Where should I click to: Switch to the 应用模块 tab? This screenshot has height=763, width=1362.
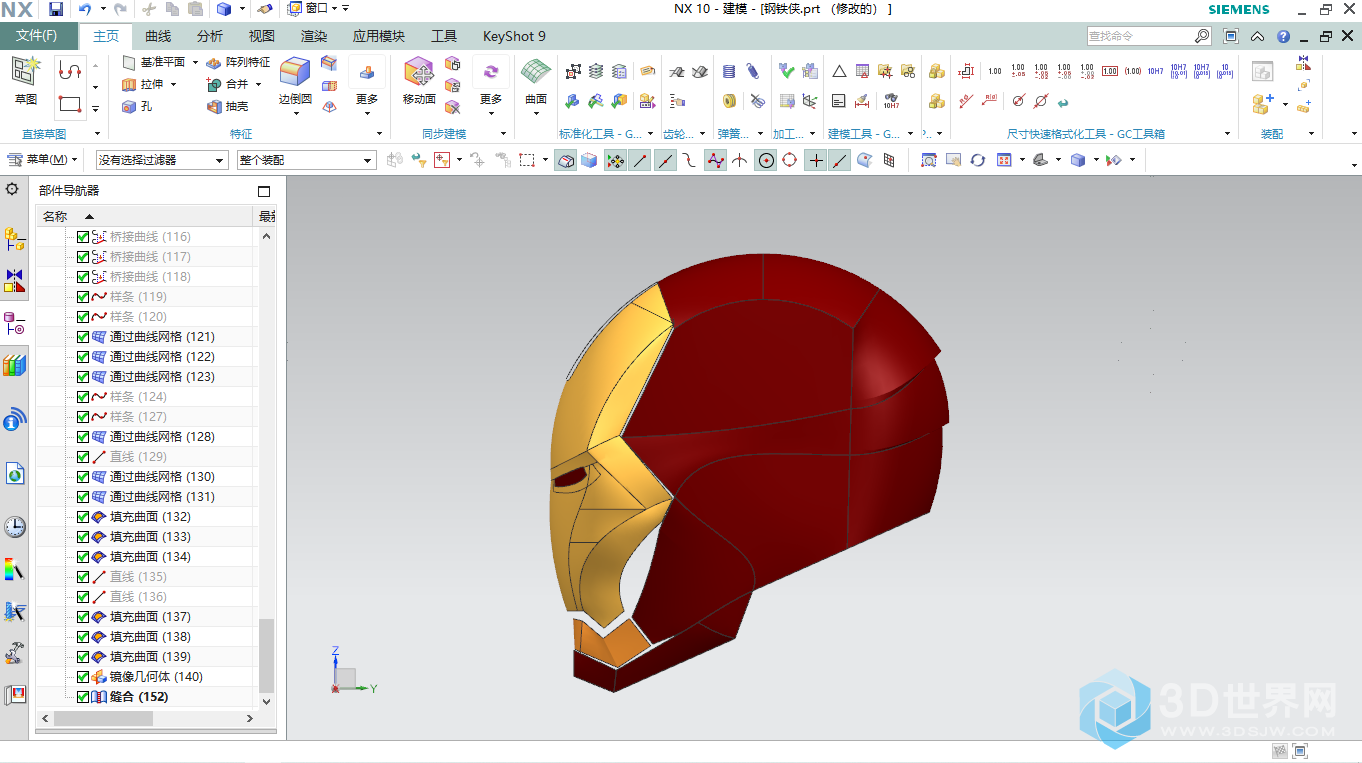(x=379, y=36)
